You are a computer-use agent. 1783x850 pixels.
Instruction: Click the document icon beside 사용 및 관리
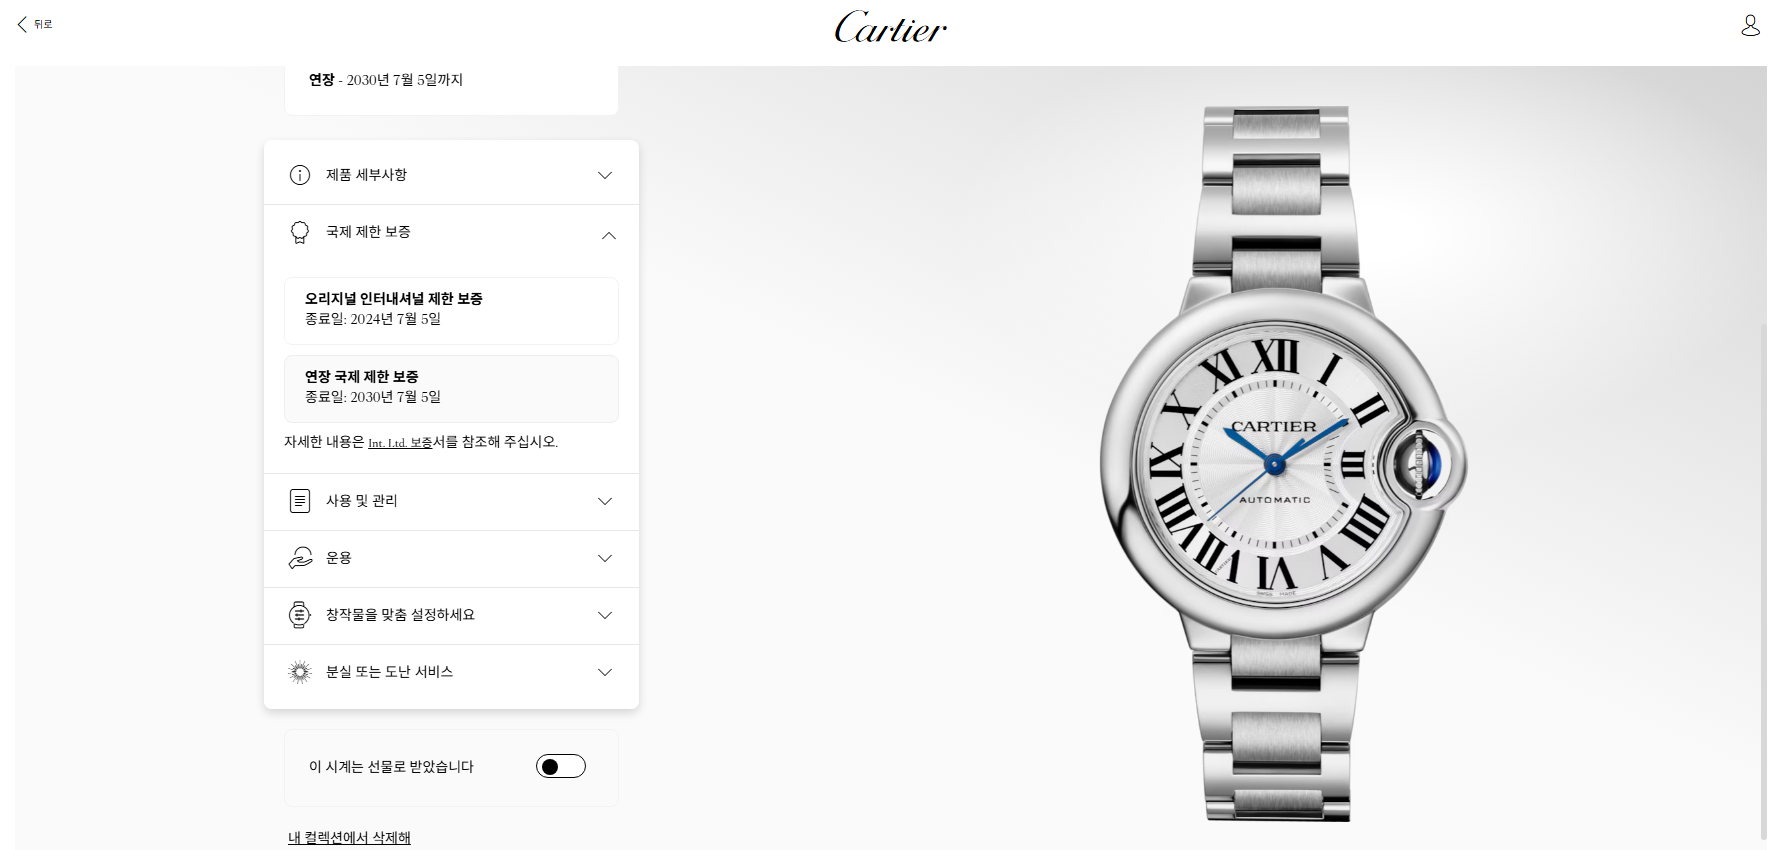pos(300,501)
